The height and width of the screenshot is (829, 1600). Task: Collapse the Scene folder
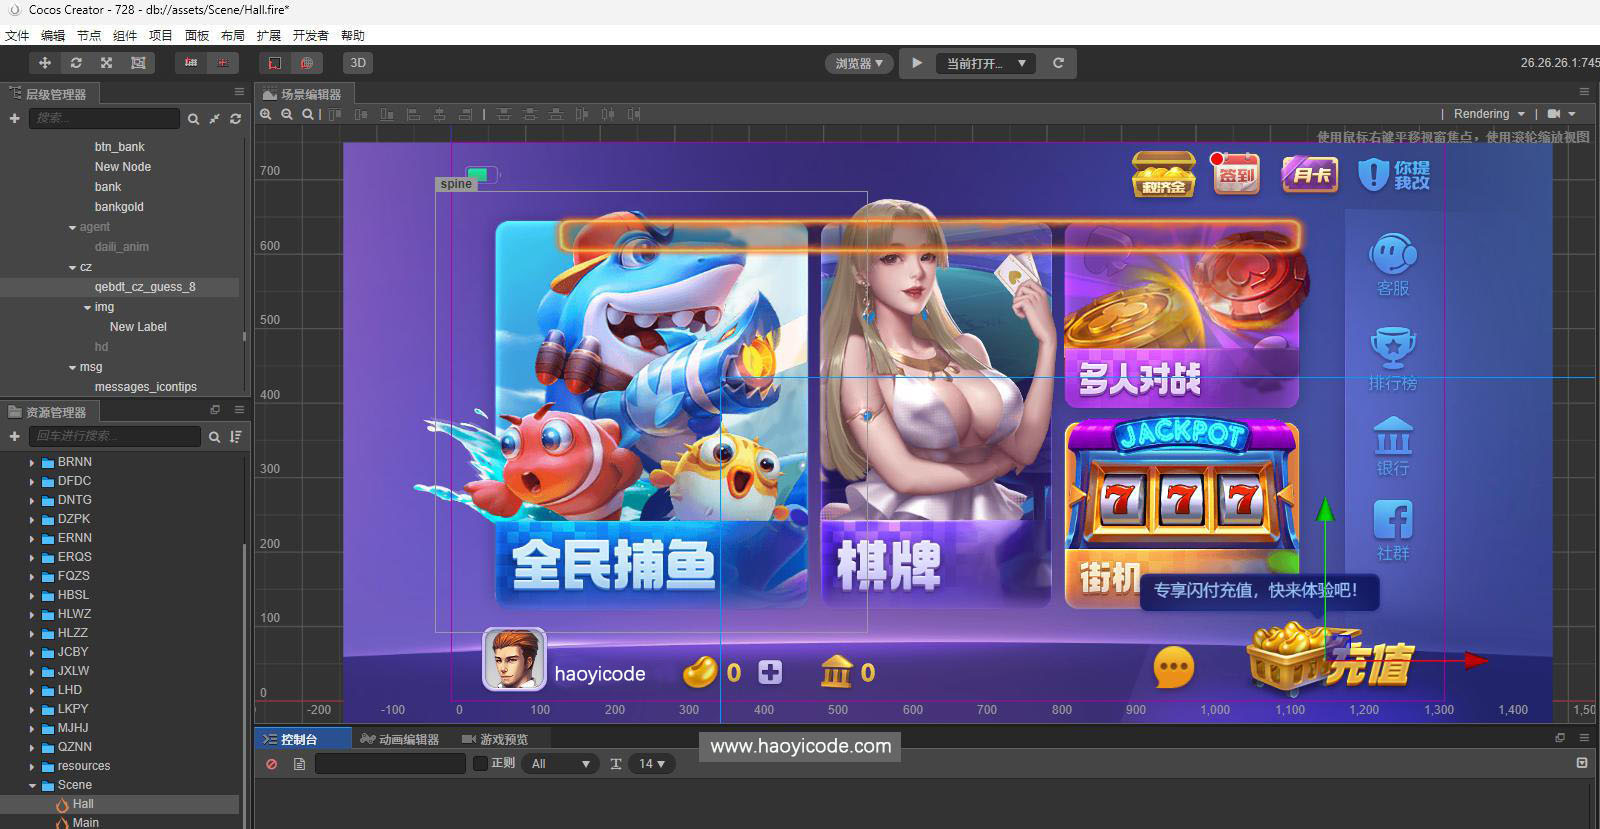pyautogui.click(x=32, y=786)
